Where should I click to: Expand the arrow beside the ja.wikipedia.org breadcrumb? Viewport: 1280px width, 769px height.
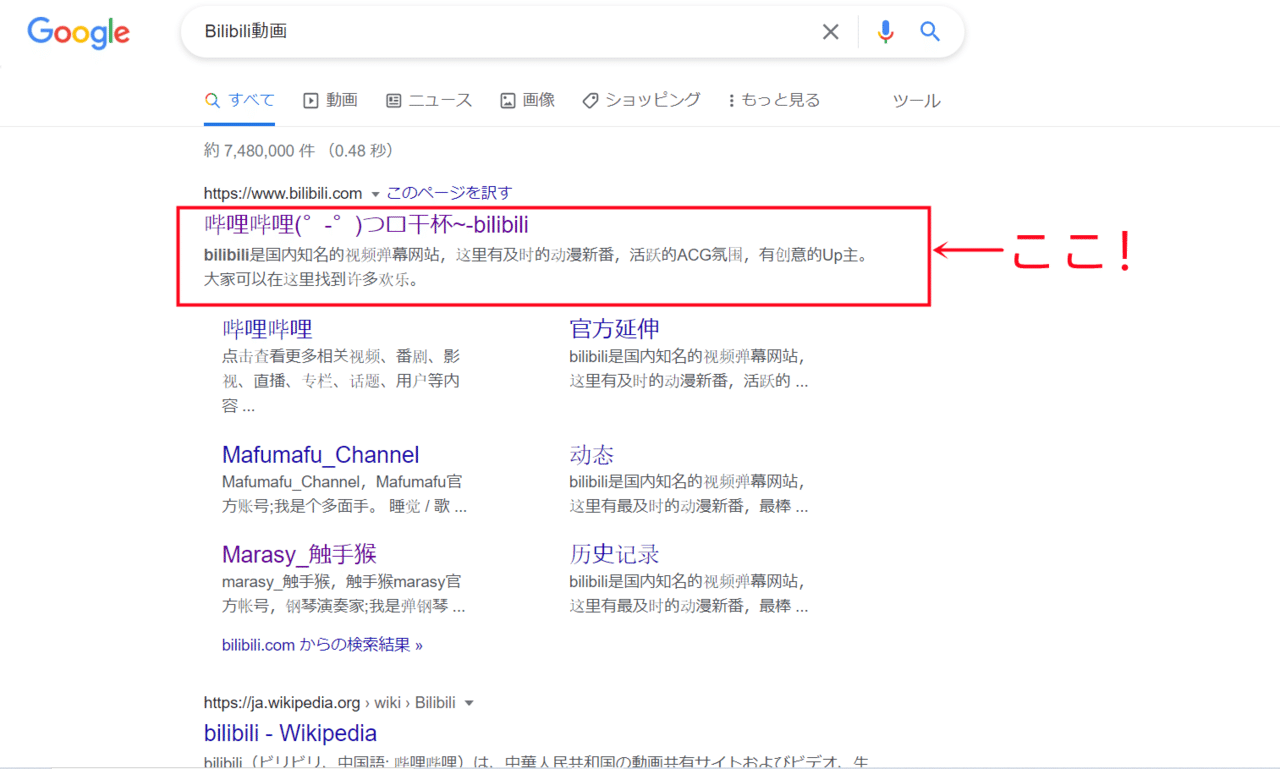(469, 702)
